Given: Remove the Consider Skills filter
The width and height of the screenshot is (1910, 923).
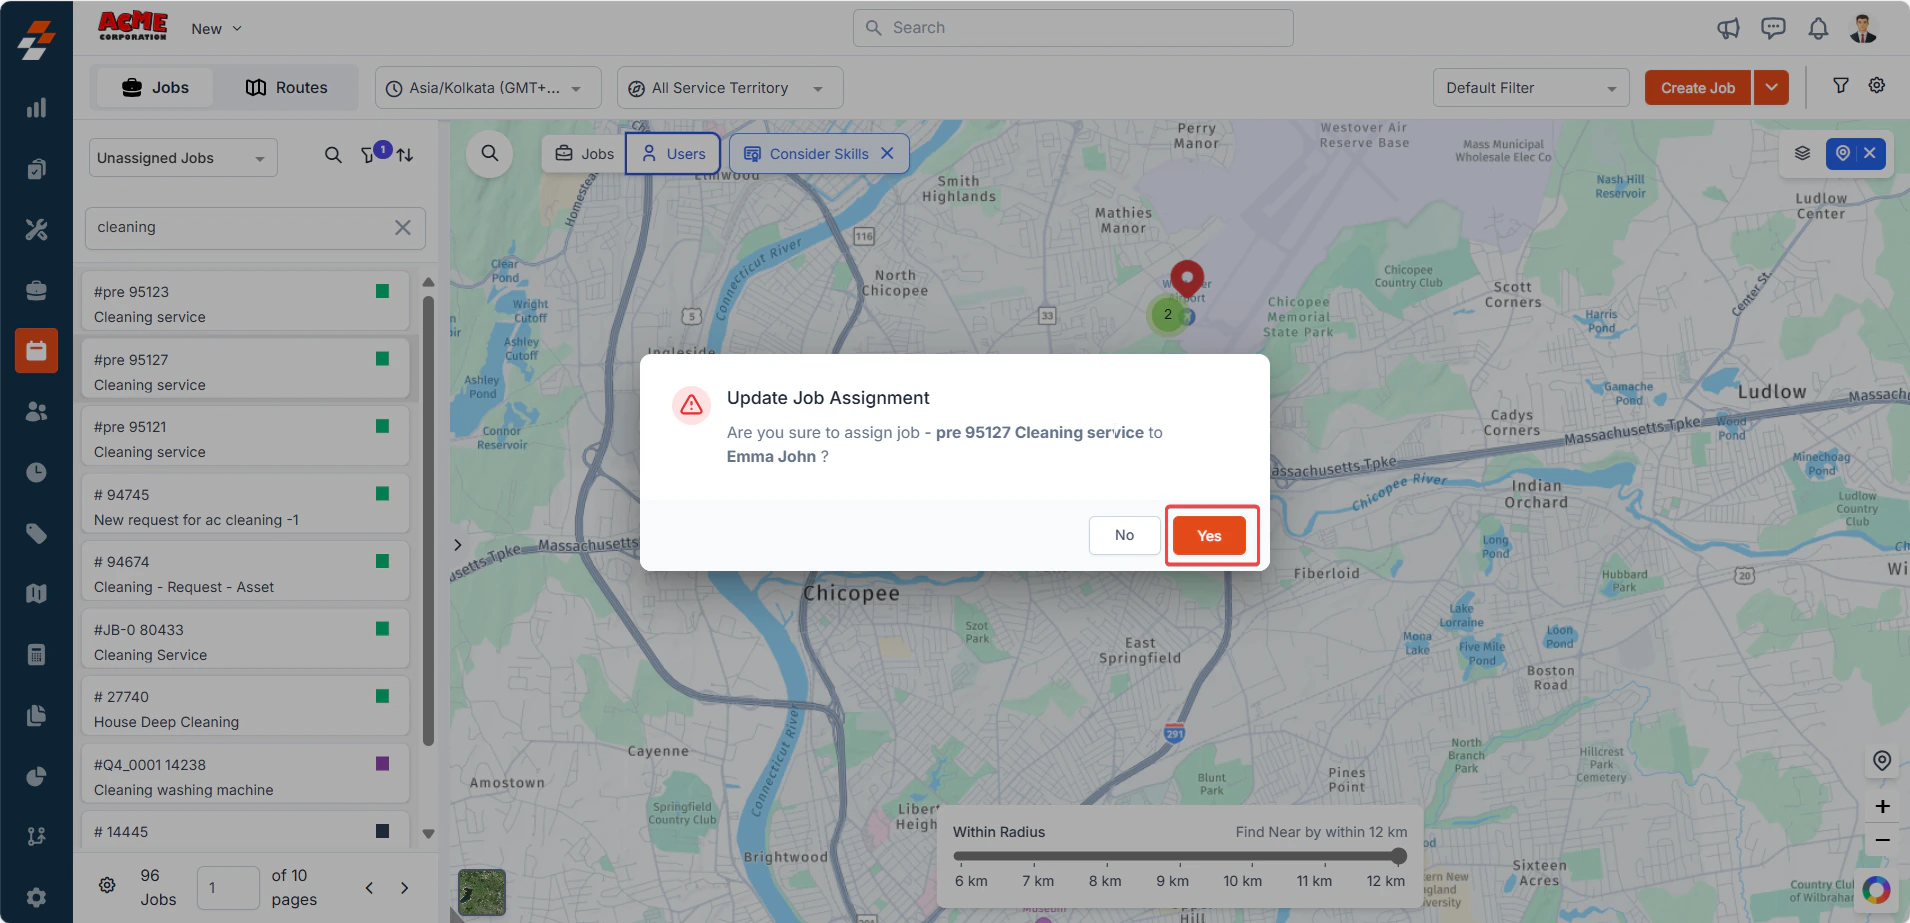Looking at the screenshot, I should [x=887, y=154].
